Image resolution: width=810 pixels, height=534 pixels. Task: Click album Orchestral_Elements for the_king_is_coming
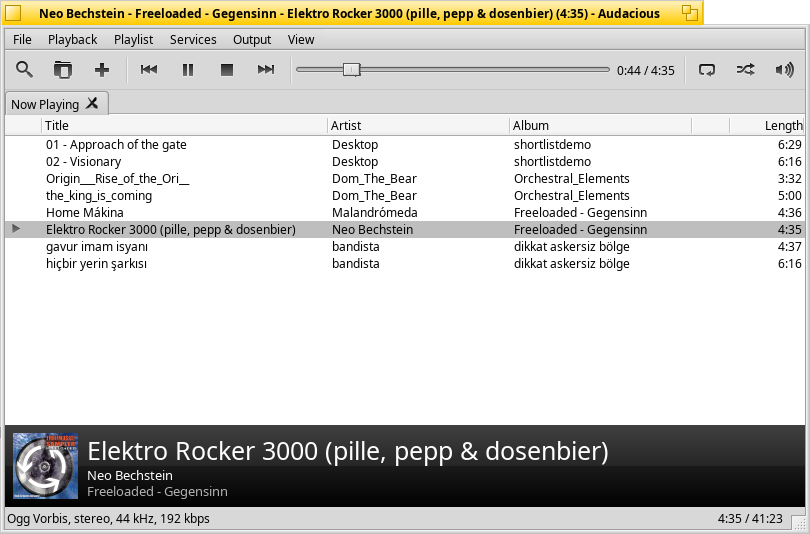[x=571, y=196]
